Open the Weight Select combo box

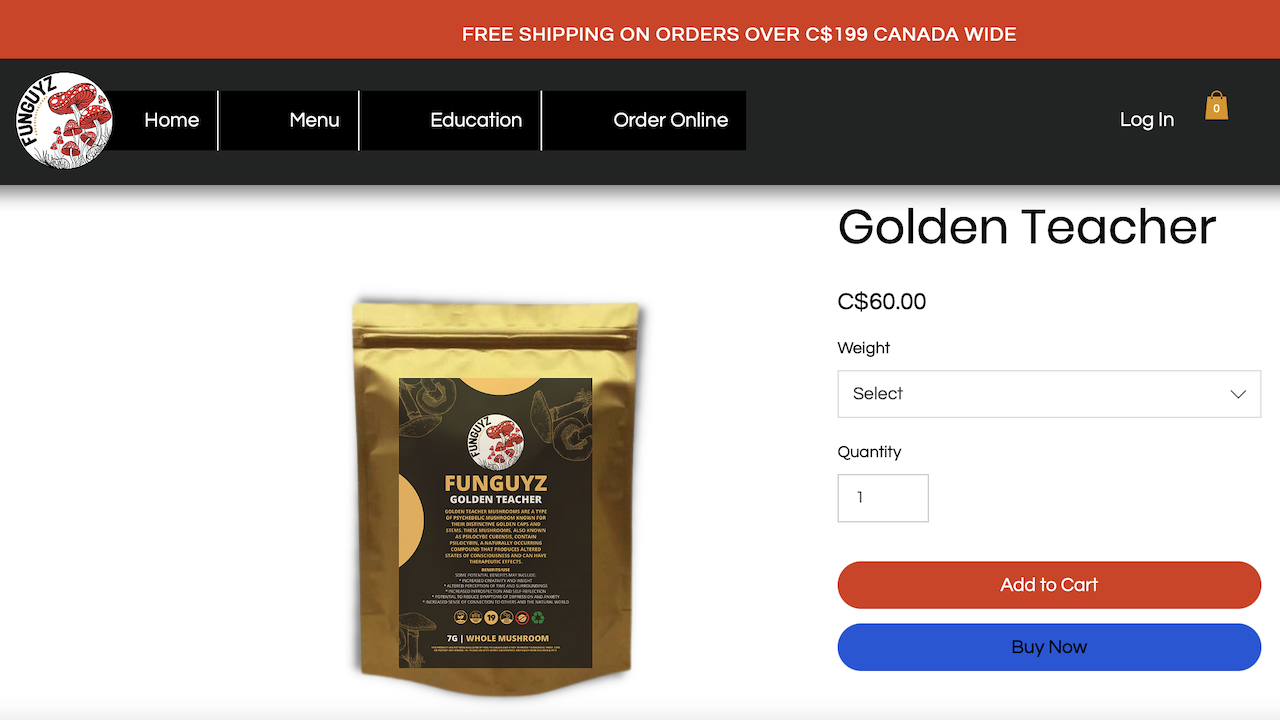[x=1049, y=394]
